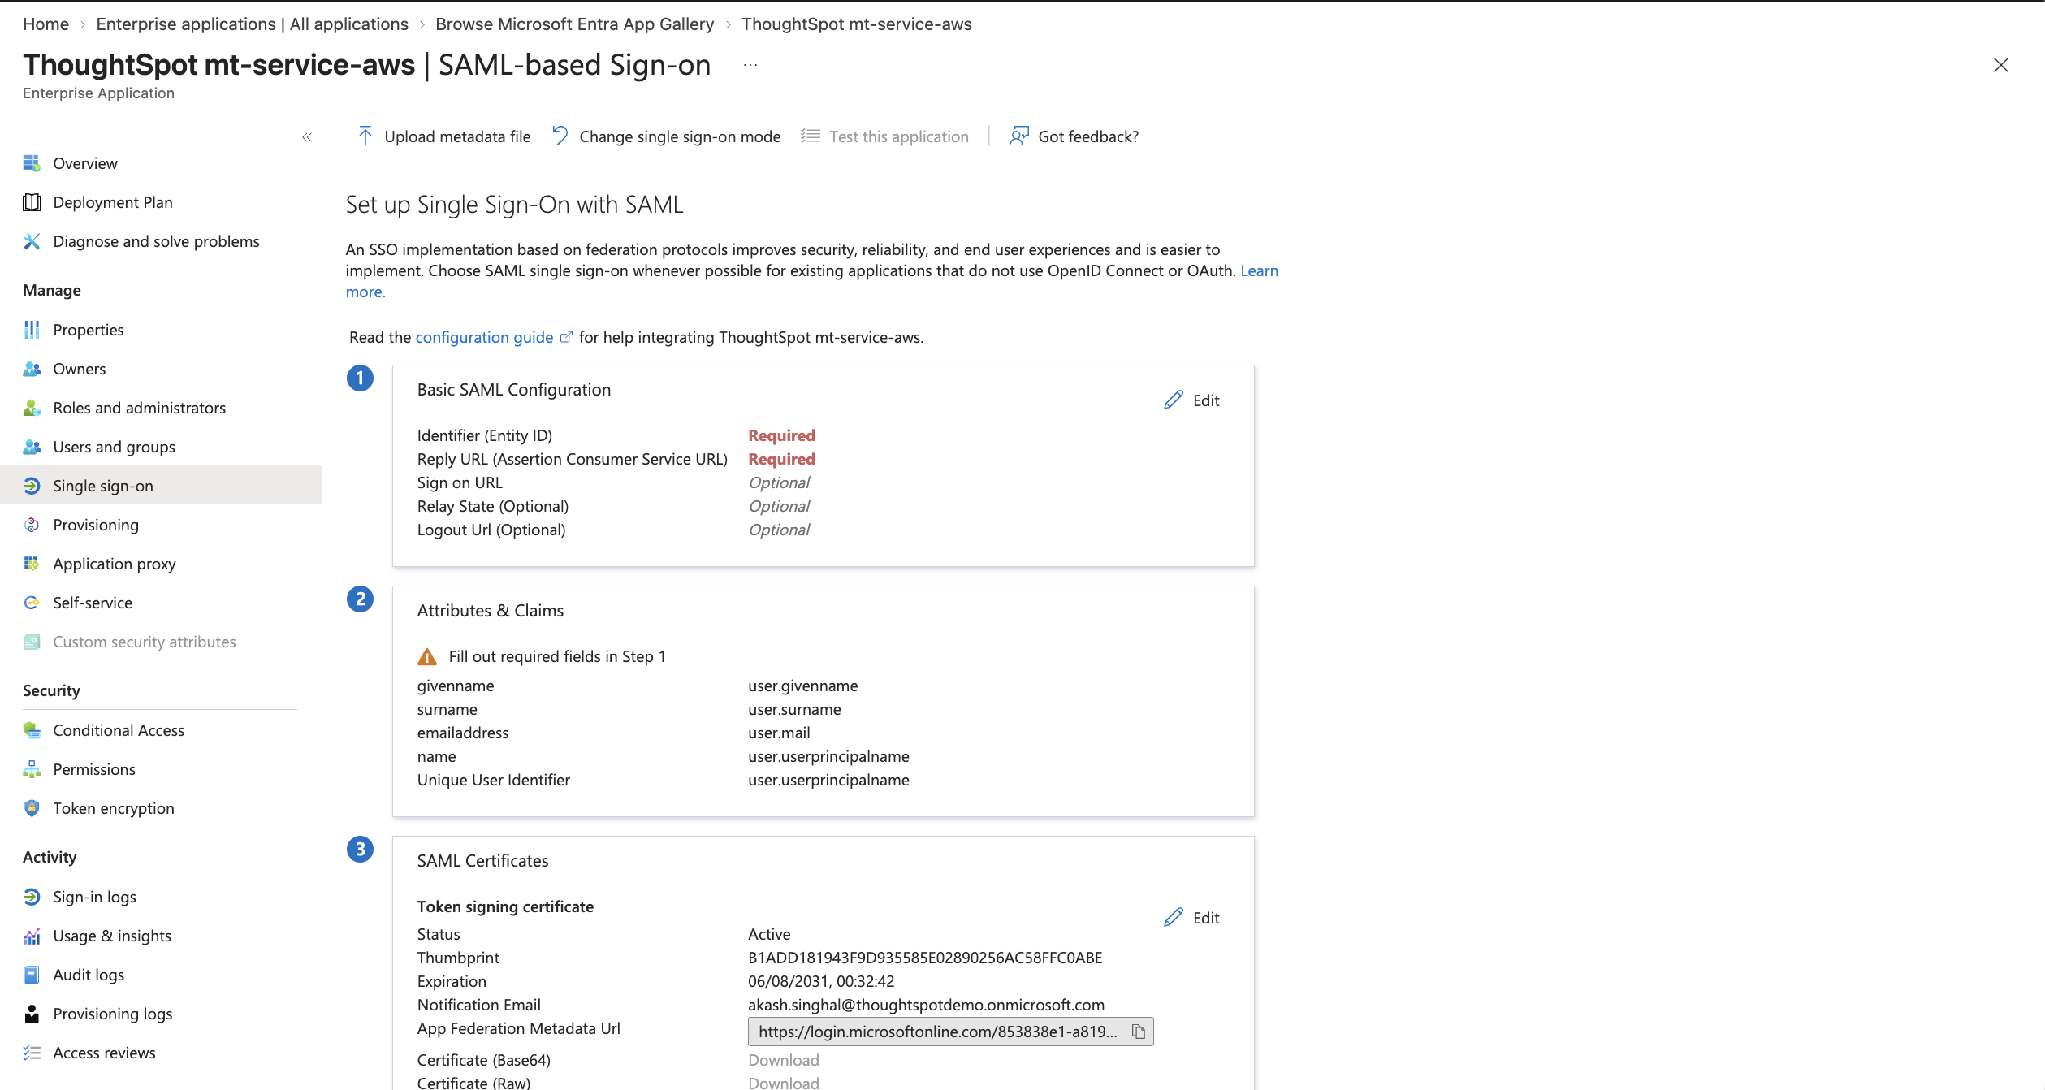
Task: Click the Application proxy grid icon
Action: coord(32,563)
